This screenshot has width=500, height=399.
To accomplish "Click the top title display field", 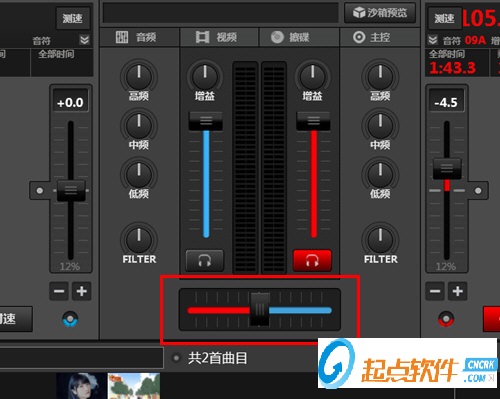I will (221, 13).
